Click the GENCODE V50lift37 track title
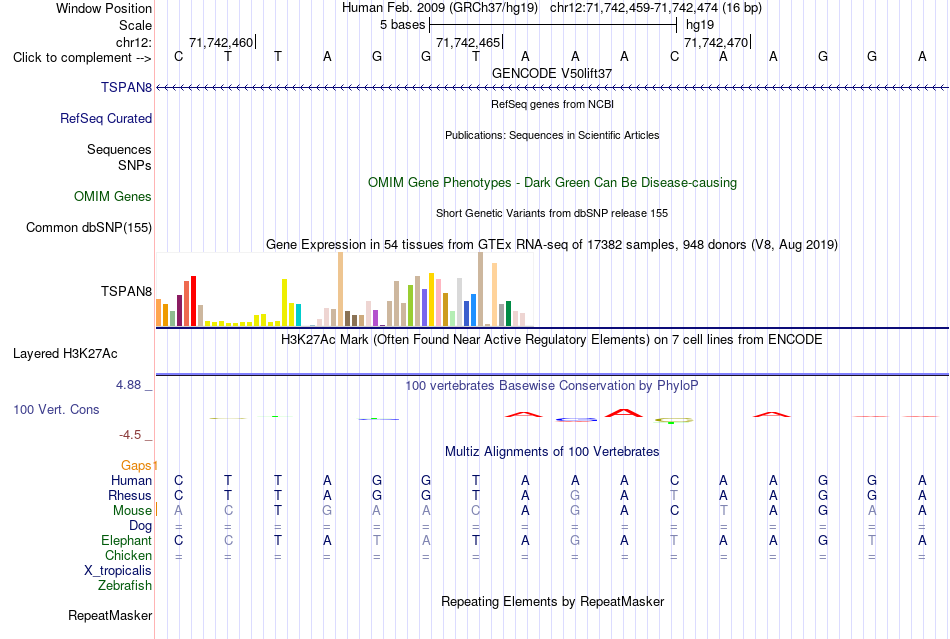 tap(552, 73)
